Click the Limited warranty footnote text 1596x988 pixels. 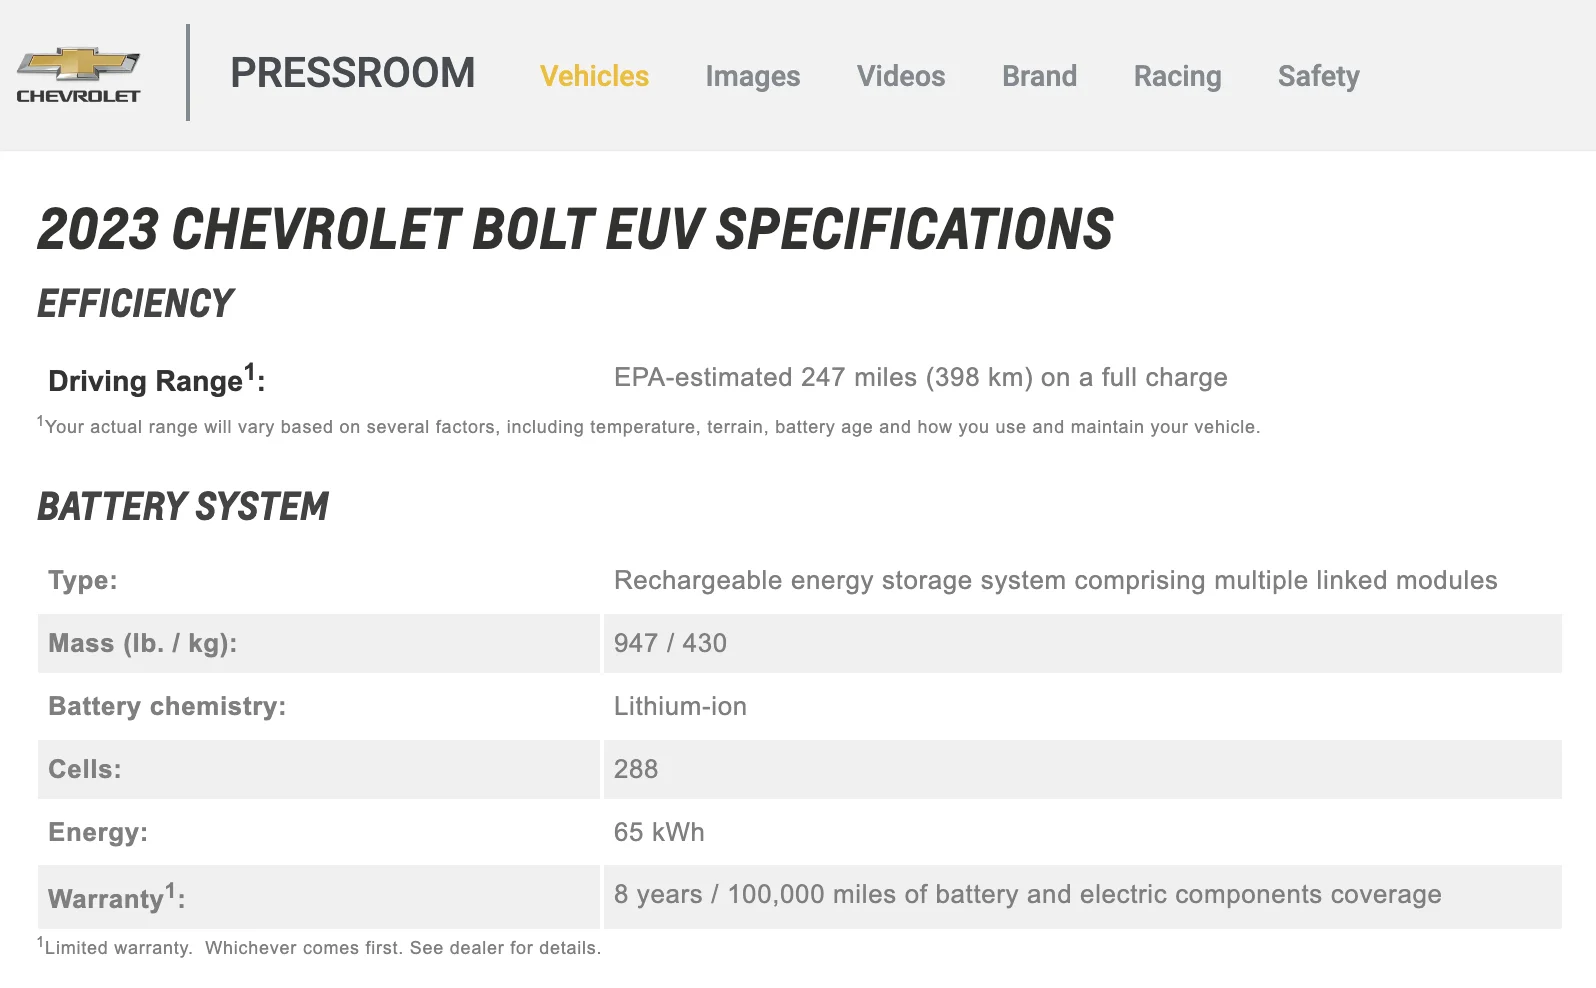tap(319, 947)
